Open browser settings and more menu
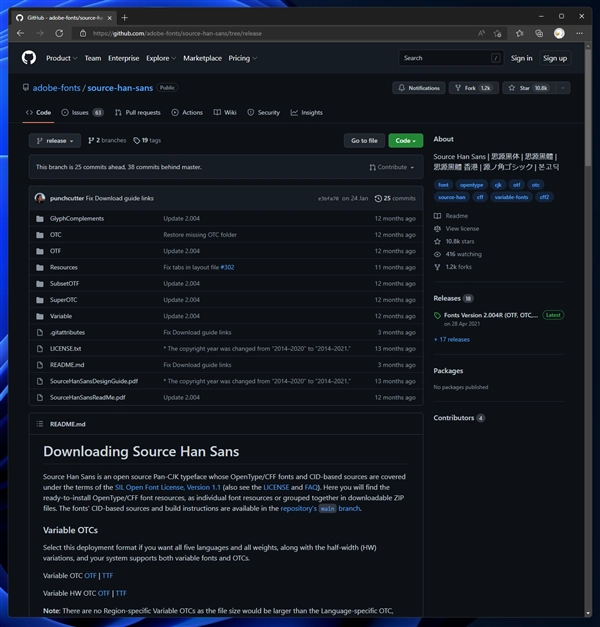Screen dimensions: 600x627 pyautogui.click(x=579, y=33)
